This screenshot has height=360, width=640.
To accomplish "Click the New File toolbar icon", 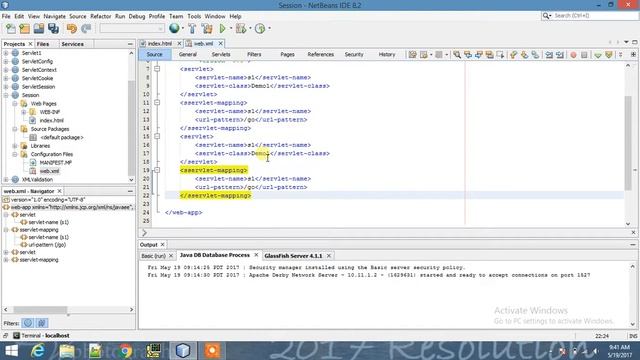I will pyautogui.click(x=11, y=29).
